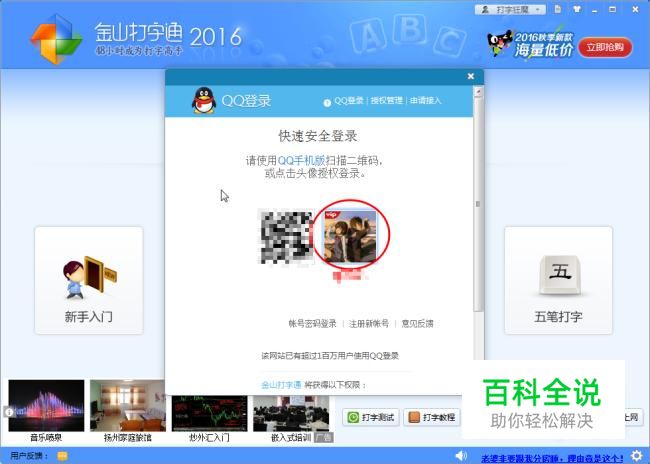
Task: Click the document icon in title bar
Action: [558, 9]
